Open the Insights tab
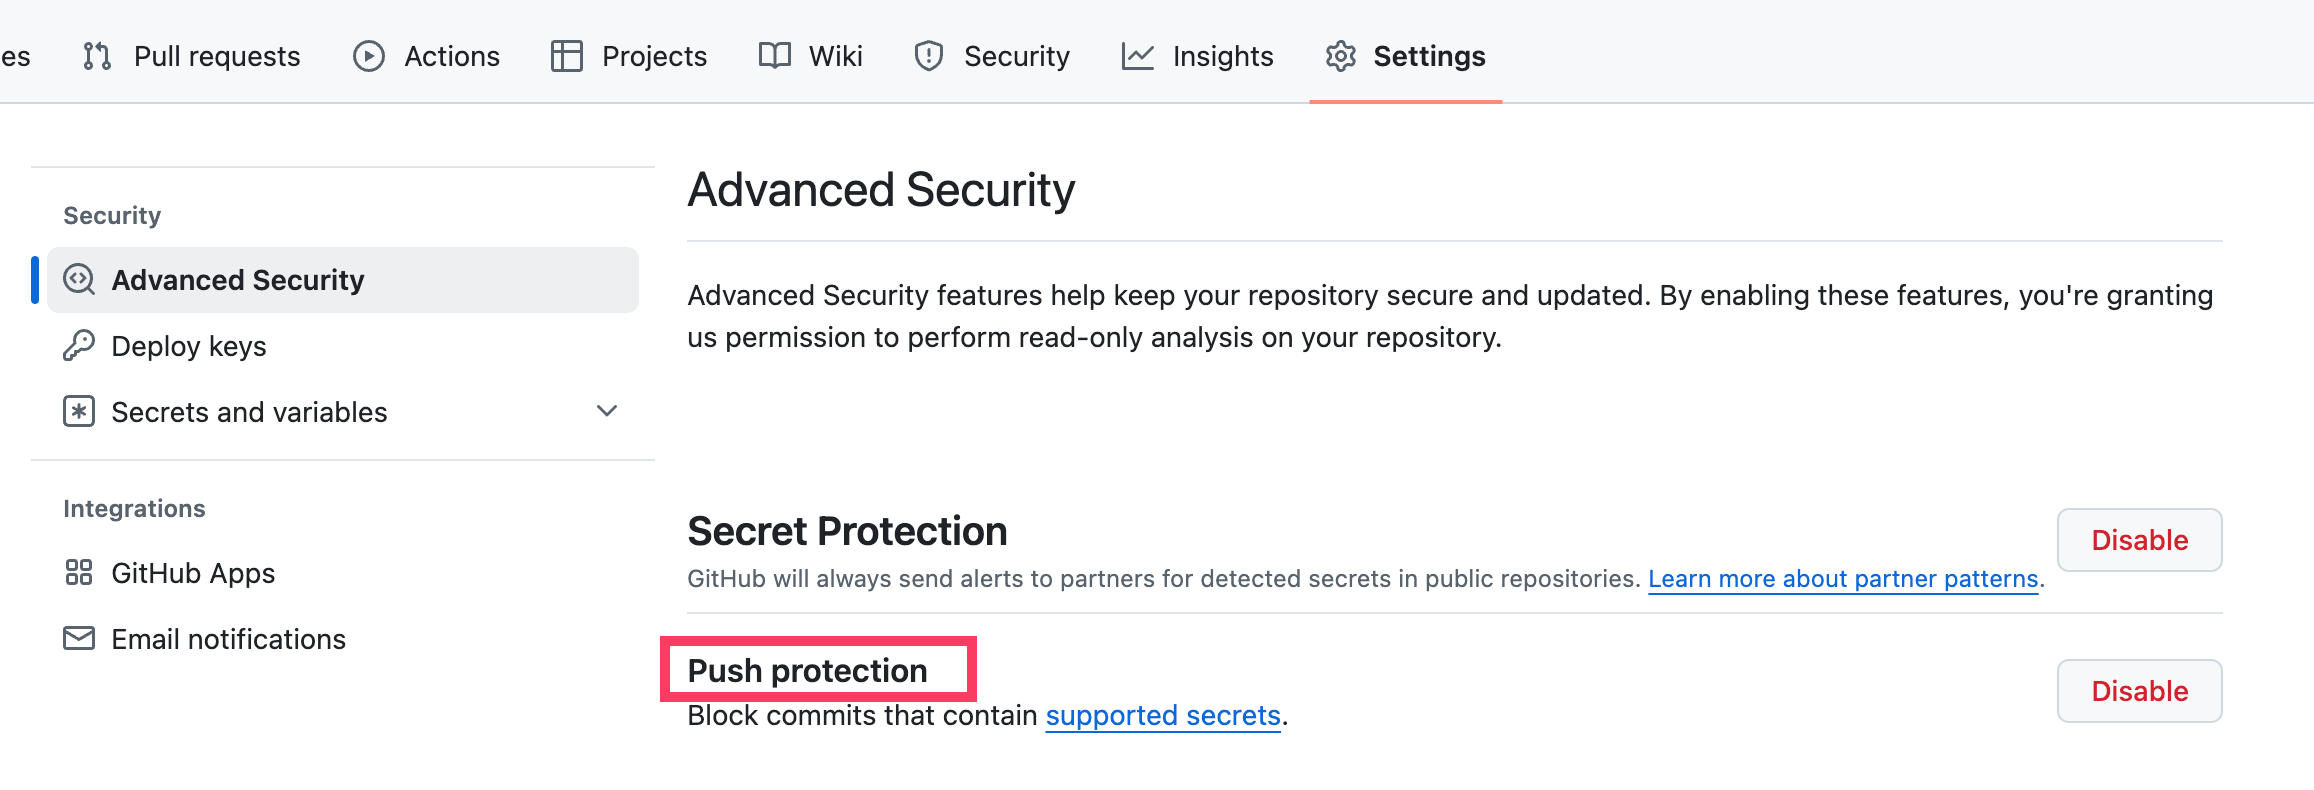The image size is (2314, 790). [x=1222, y=56]
